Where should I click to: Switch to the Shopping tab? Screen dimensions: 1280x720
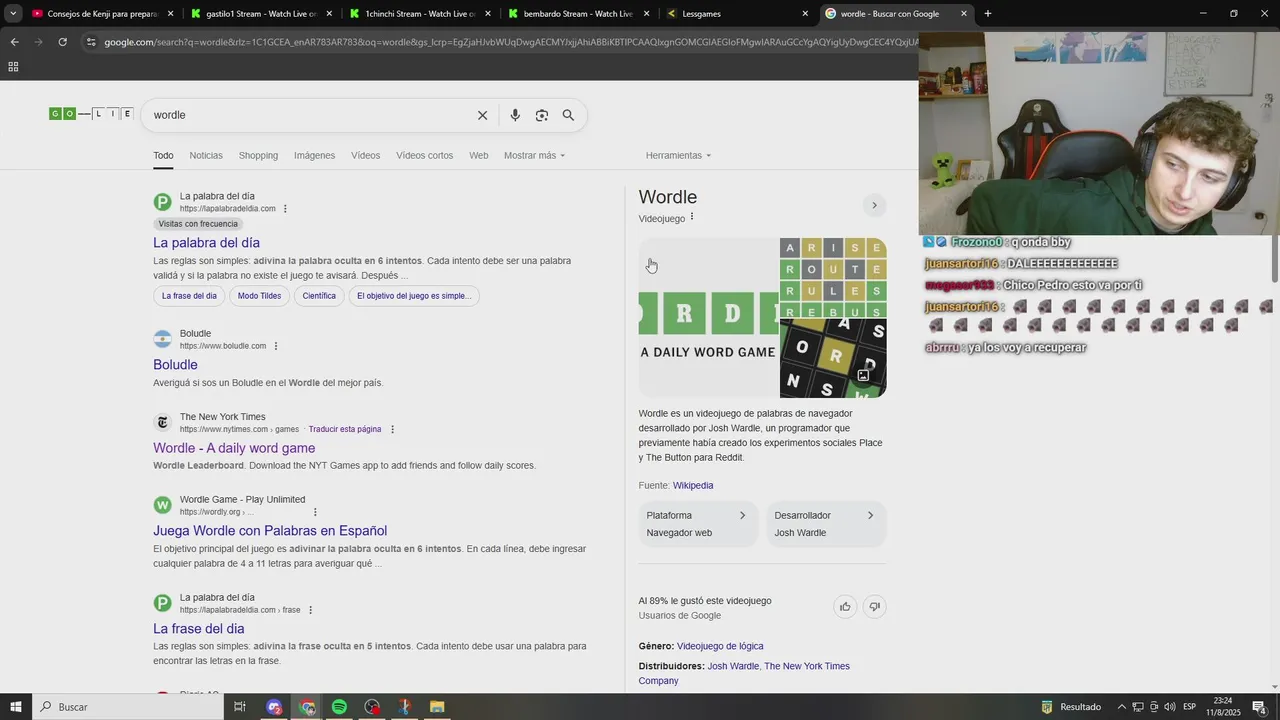tap(258, 155)
